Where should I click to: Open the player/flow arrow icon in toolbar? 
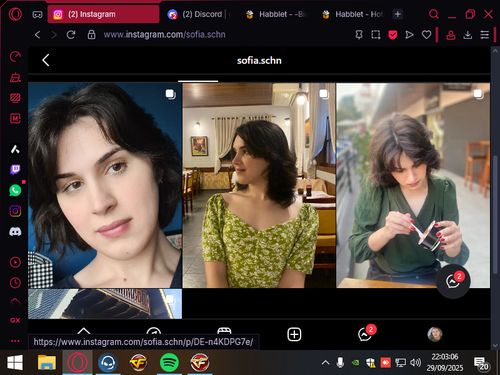(x=409, y=35)
